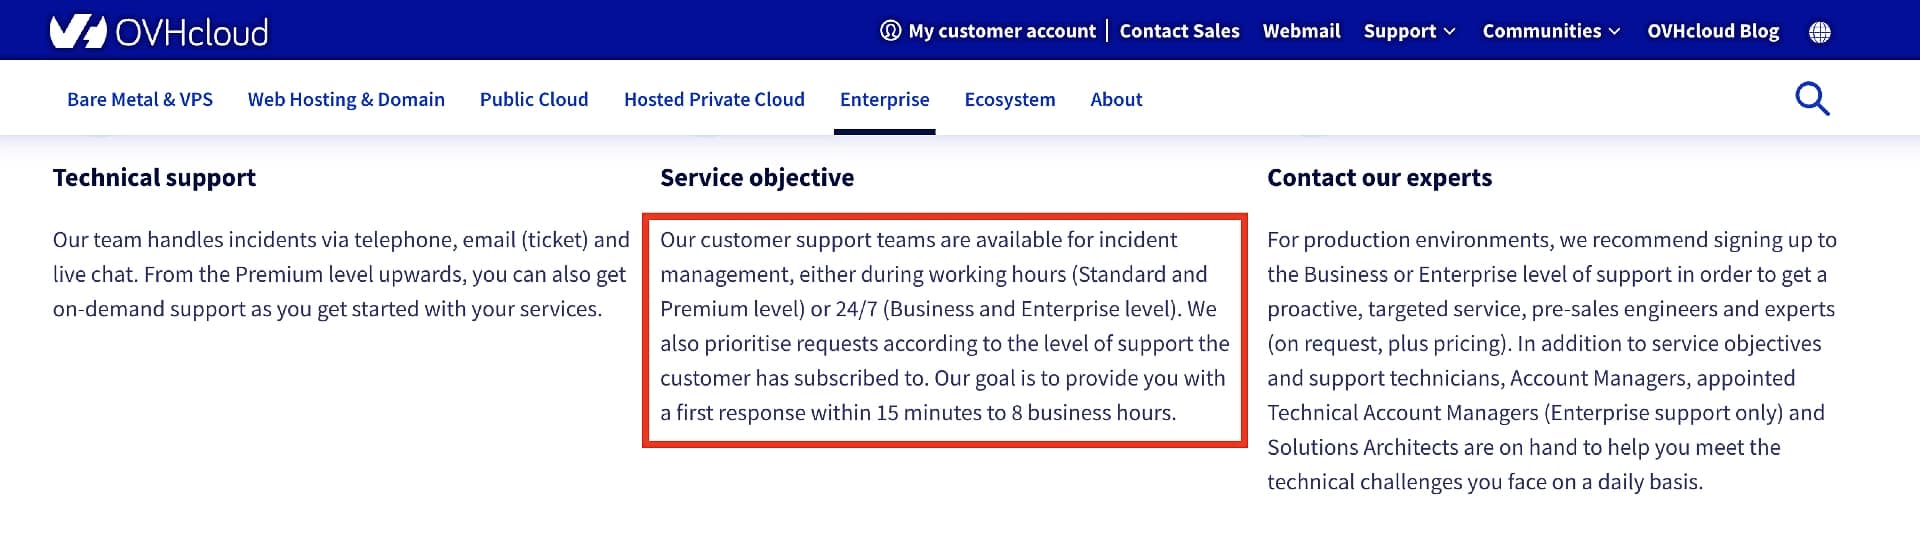Open the globe language selector
Image resolution: width=1920 pixels, height=552 pixels.
1820,32
